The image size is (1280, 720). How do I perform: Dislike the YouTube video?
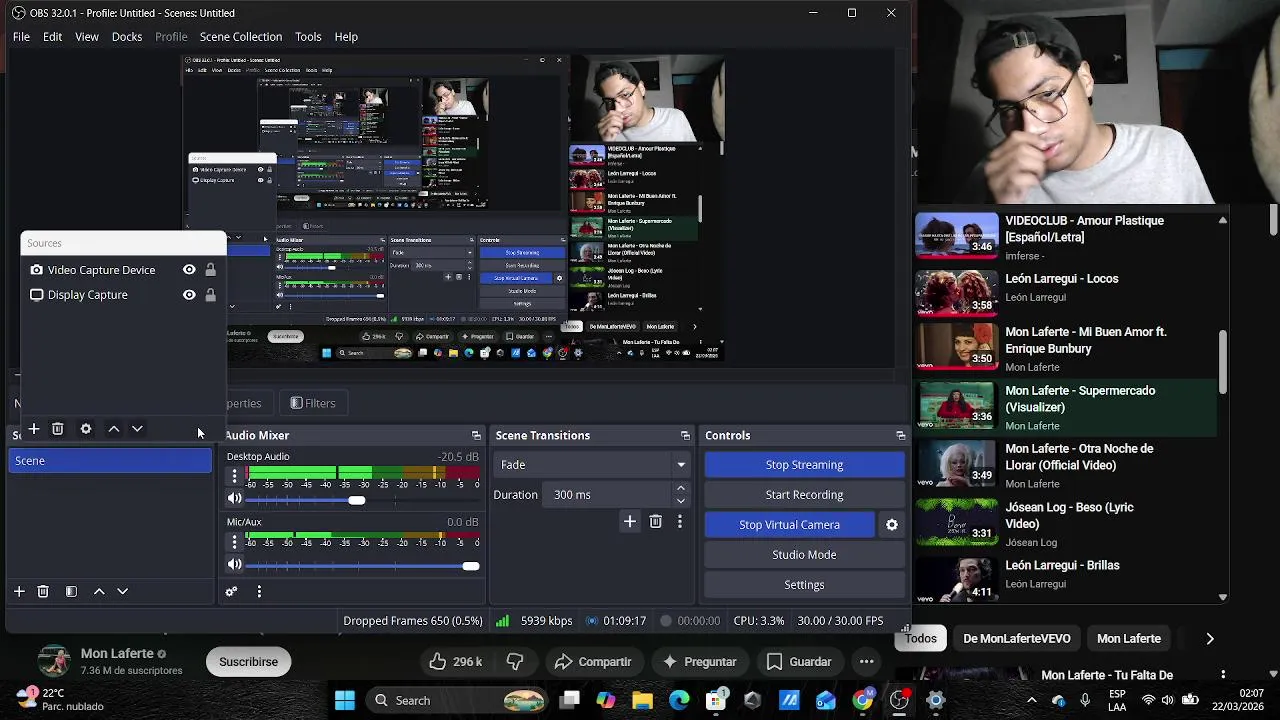coord(515,661)
